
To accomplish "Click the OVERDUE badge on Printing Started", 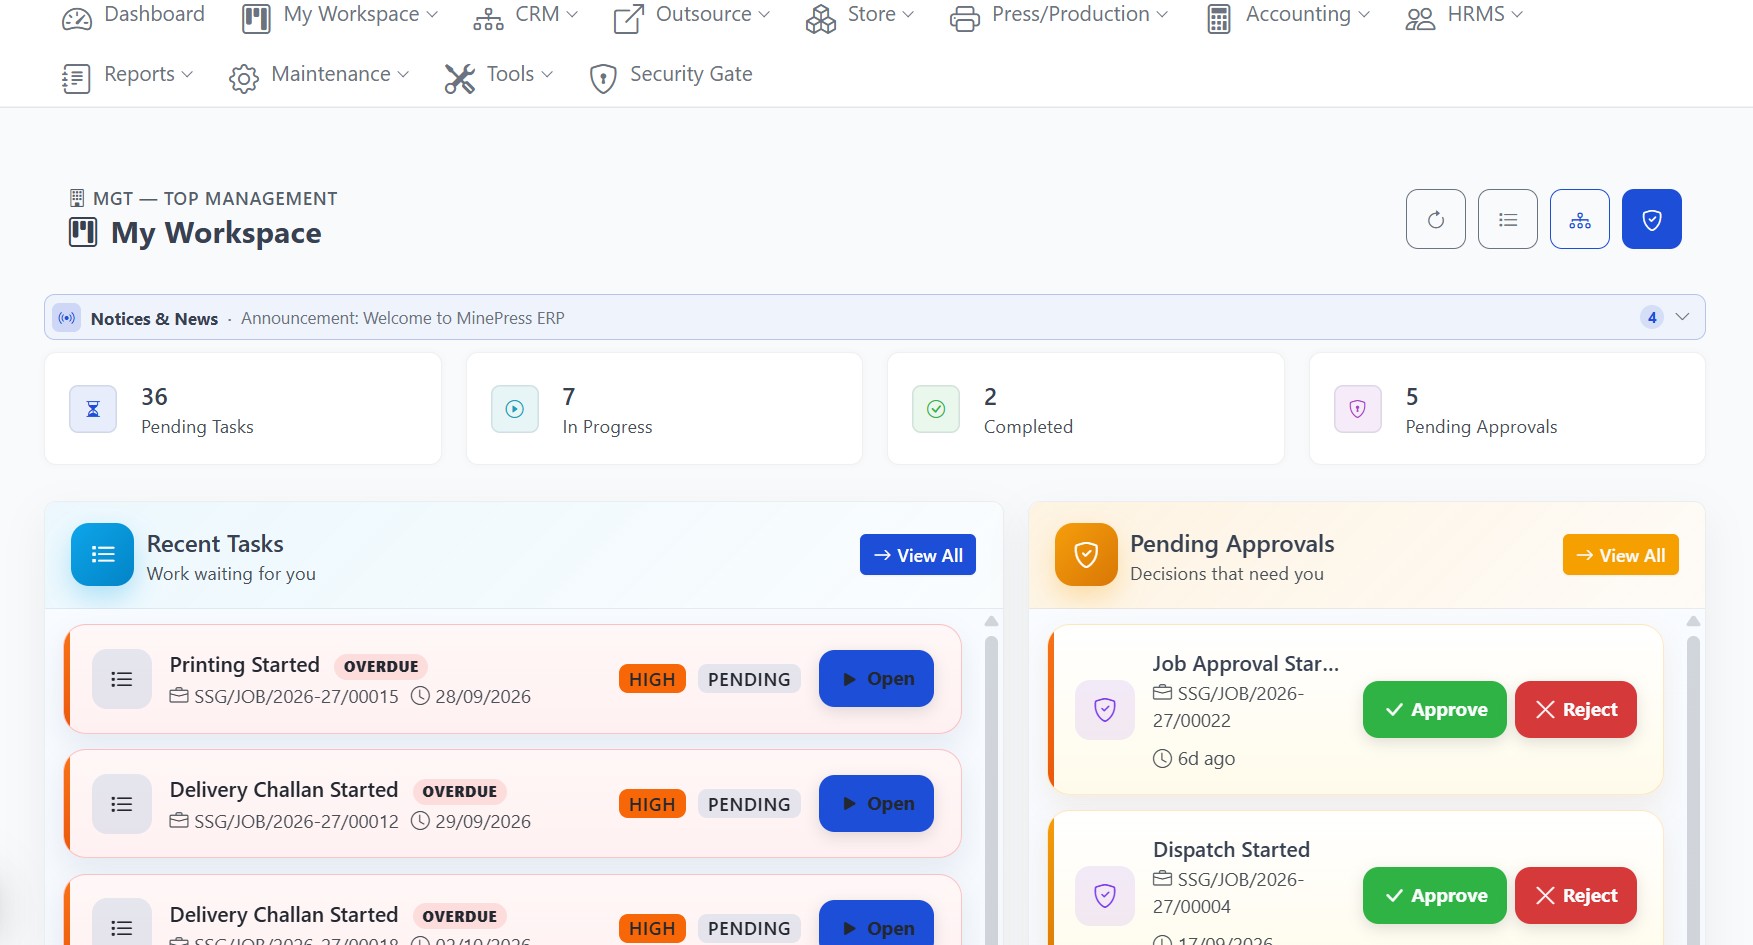I will coord(381,667).
